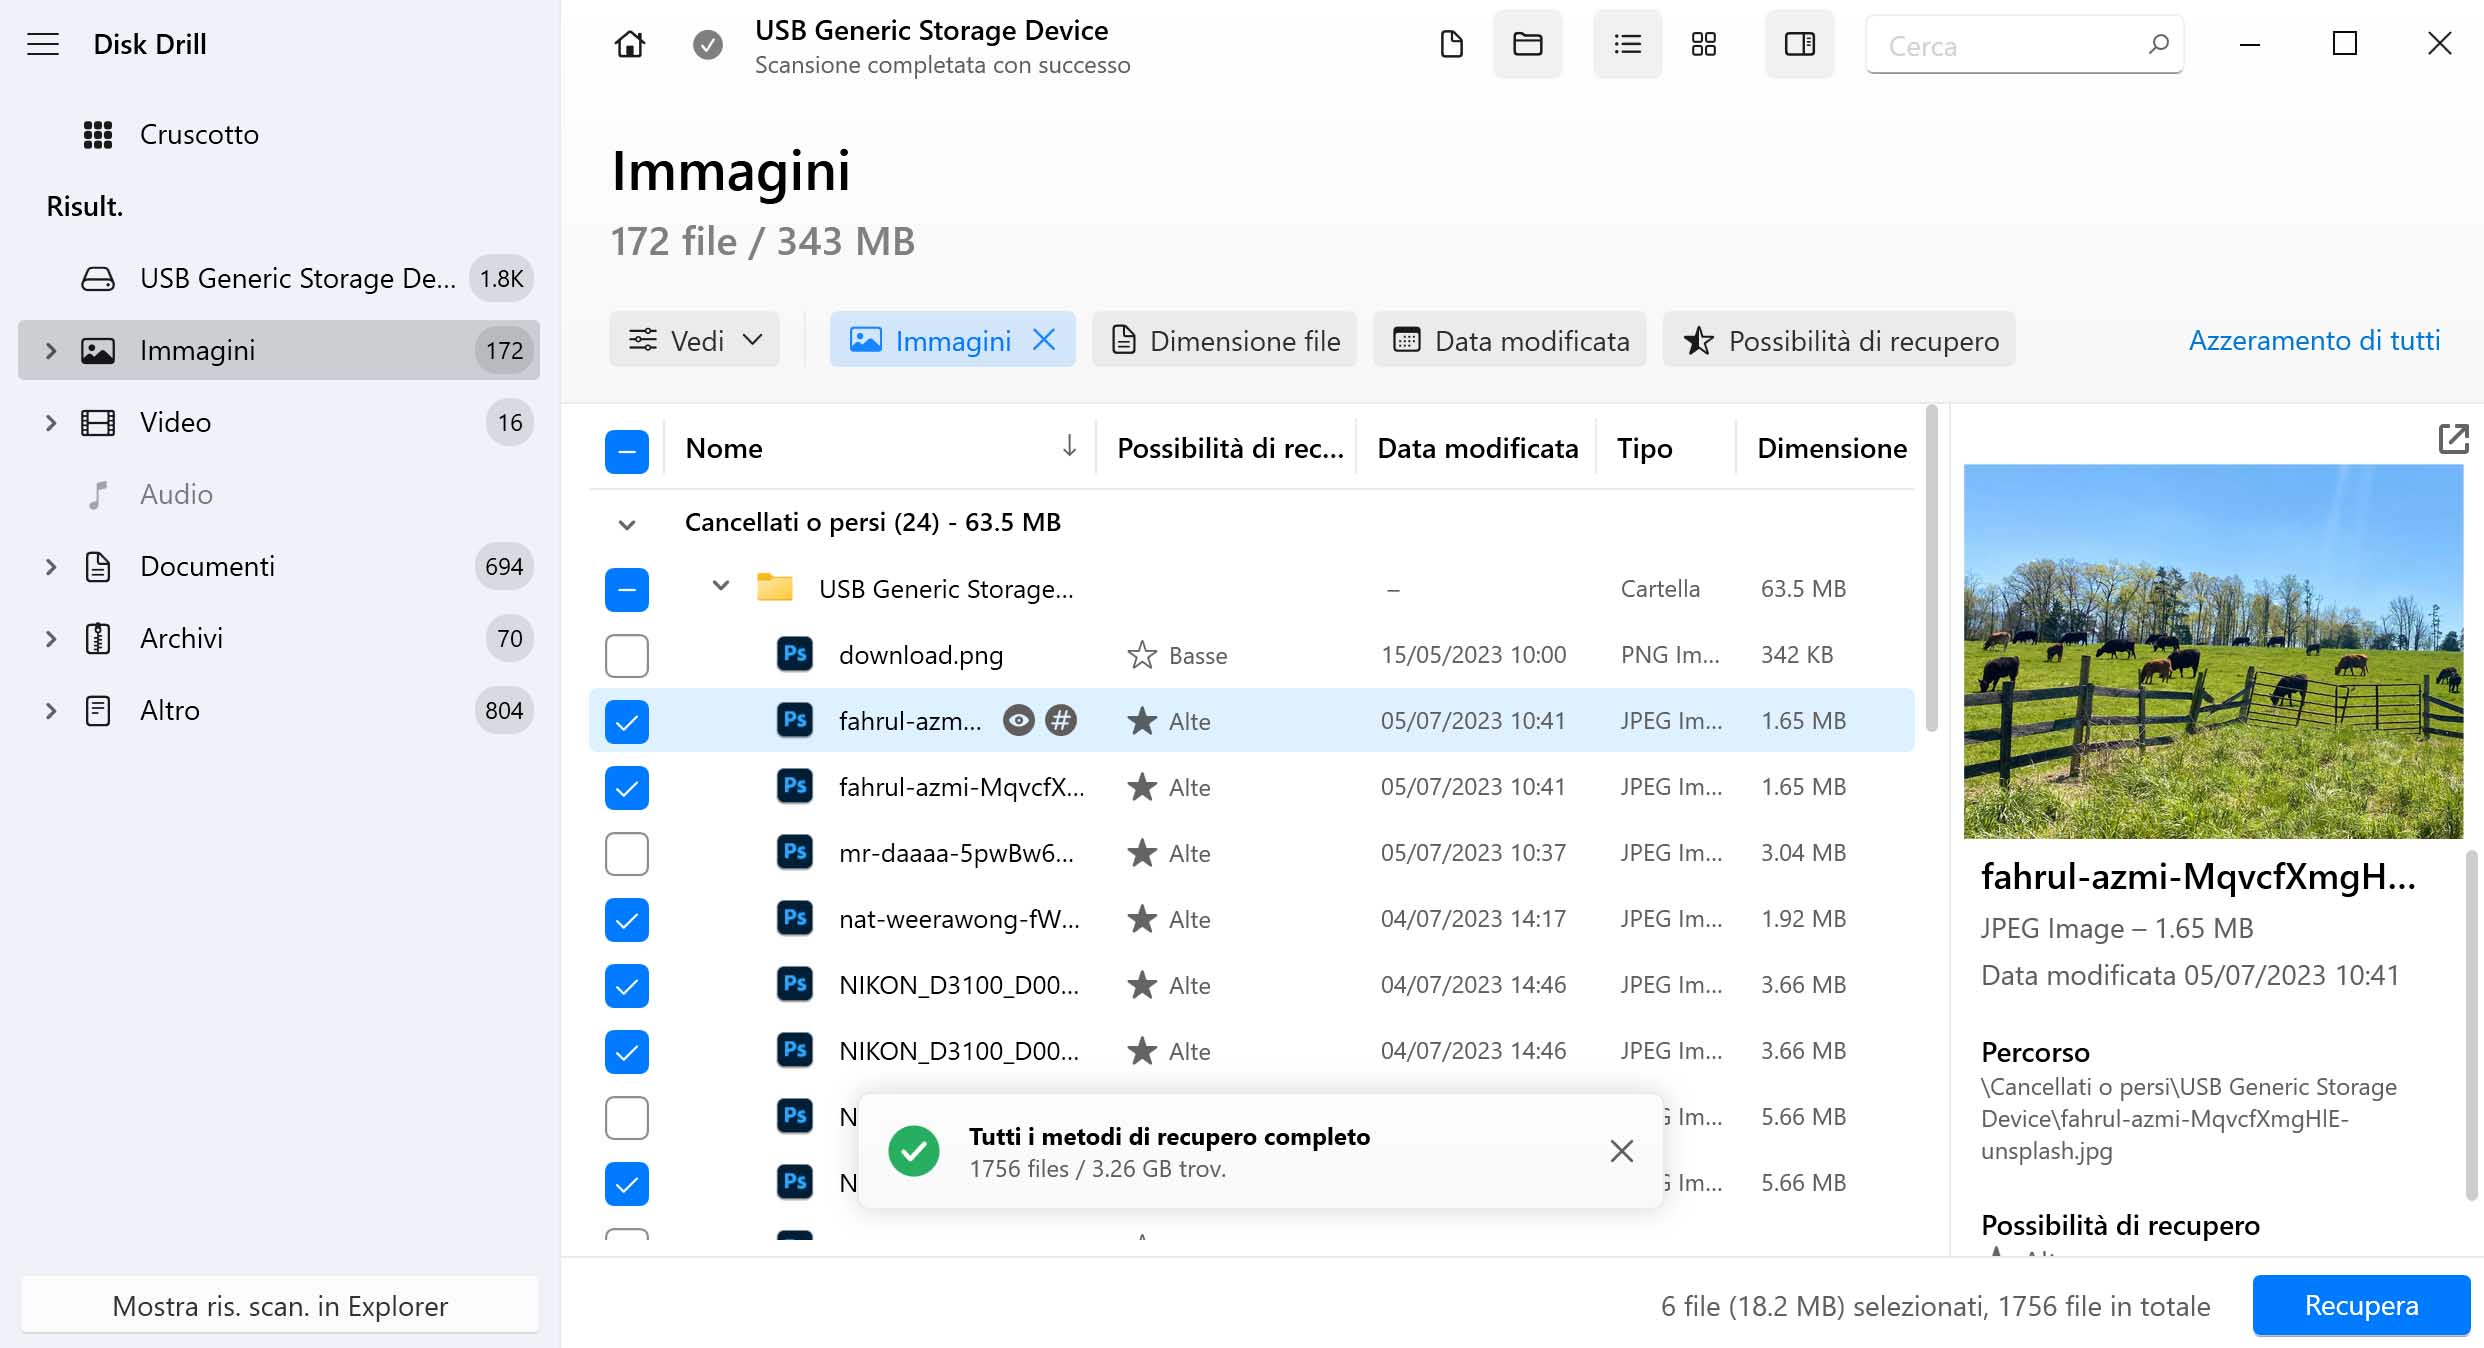This screenshot has width=2484, height=1348.
Task: Select Immagini filter tab
Action: [x=952, y=340]
